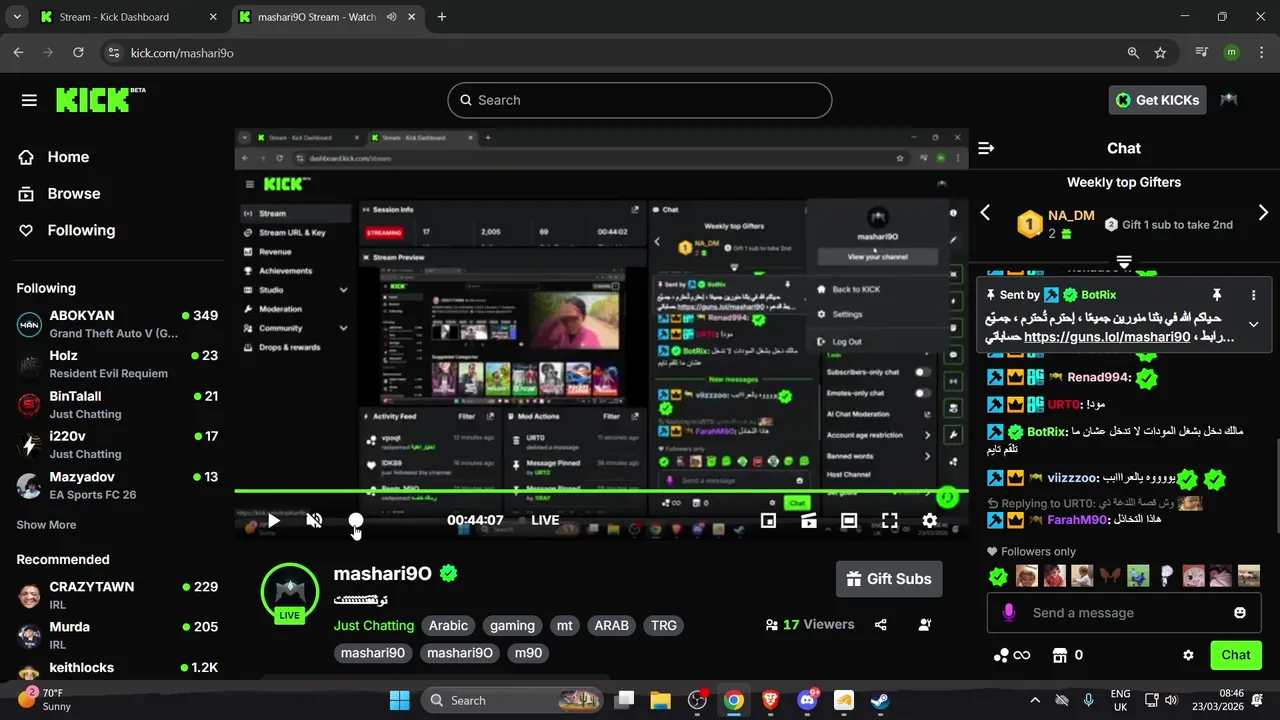Open the i220v channel
Screen dimensions: 1280x720
click(x=117, y=445)
